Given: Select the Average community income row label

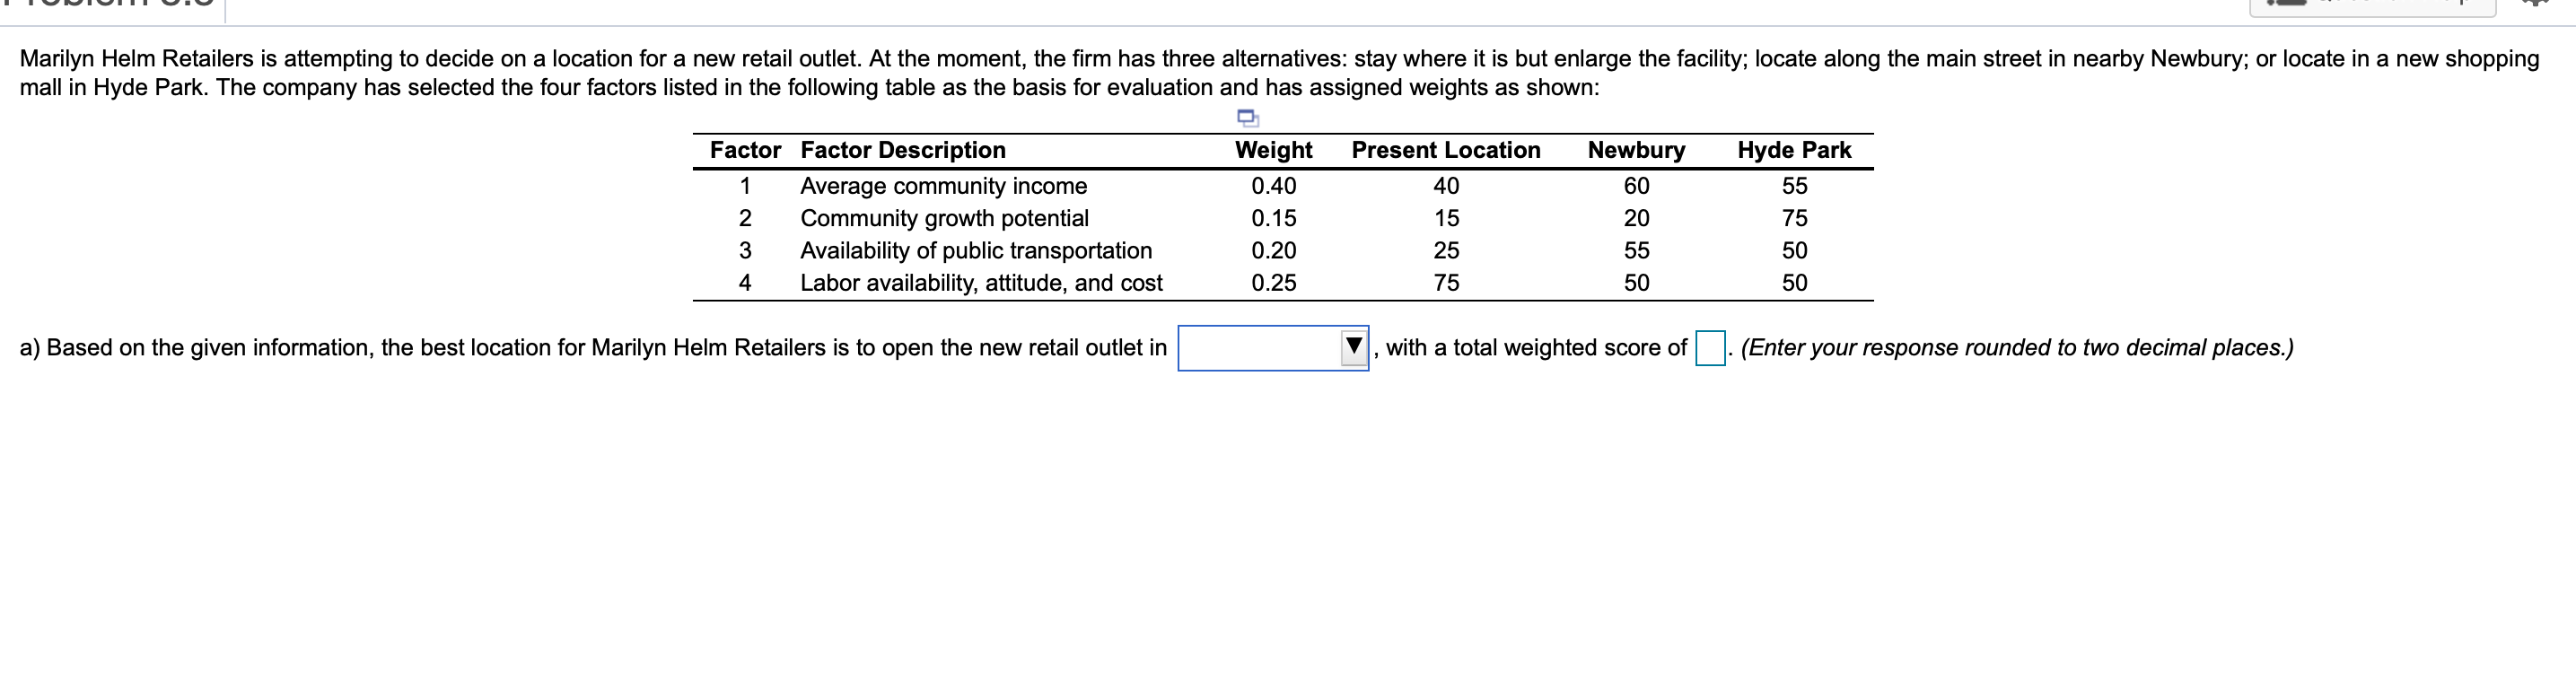Looking at the screenshot, I should click(x=943, y=186).
